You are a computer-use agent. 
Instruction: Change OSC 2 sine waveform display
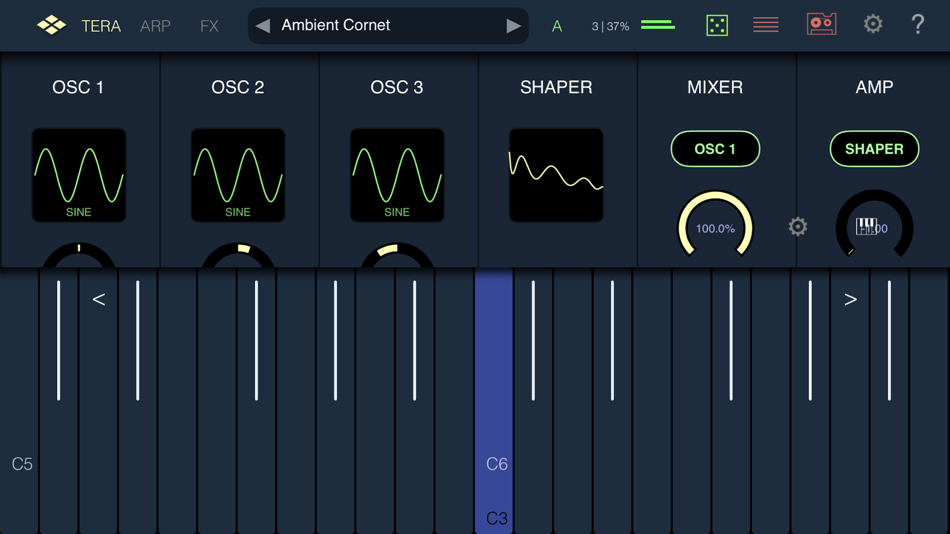238,175
